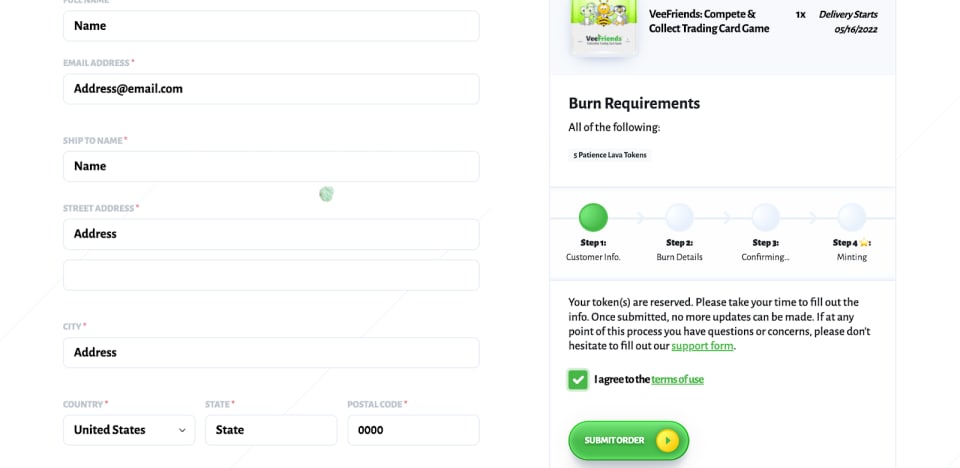Click the Step 4 Minting circle
The width and height of the screenshot is (960, 468).
coord(852,217)
